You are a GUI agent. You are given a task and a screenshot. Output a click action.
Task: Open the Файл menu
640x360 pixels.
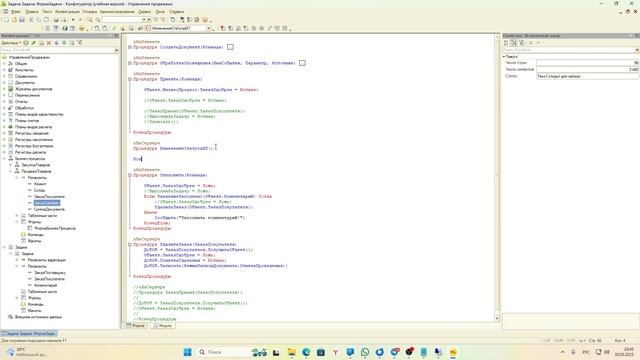coord(16,12)
